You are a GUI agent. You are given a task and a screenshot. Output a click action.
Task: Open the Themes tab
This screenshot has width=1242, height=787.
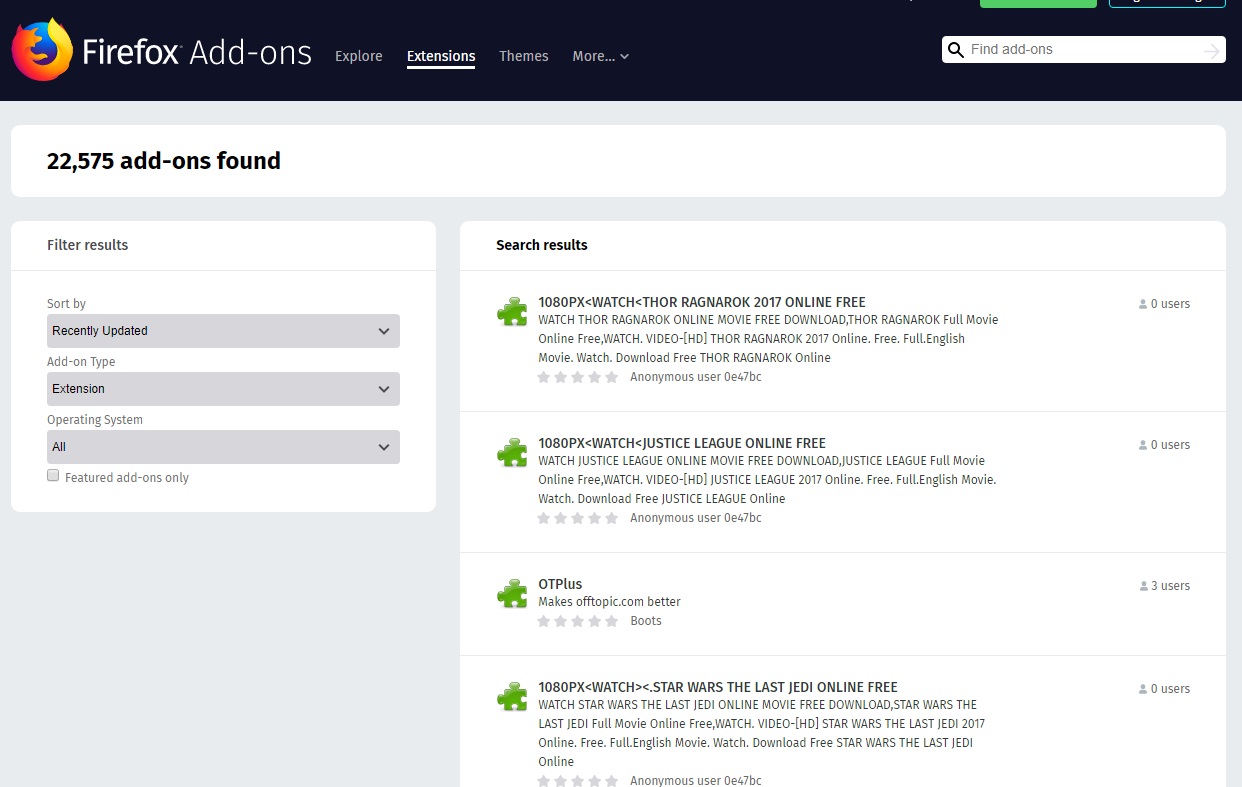524,56
